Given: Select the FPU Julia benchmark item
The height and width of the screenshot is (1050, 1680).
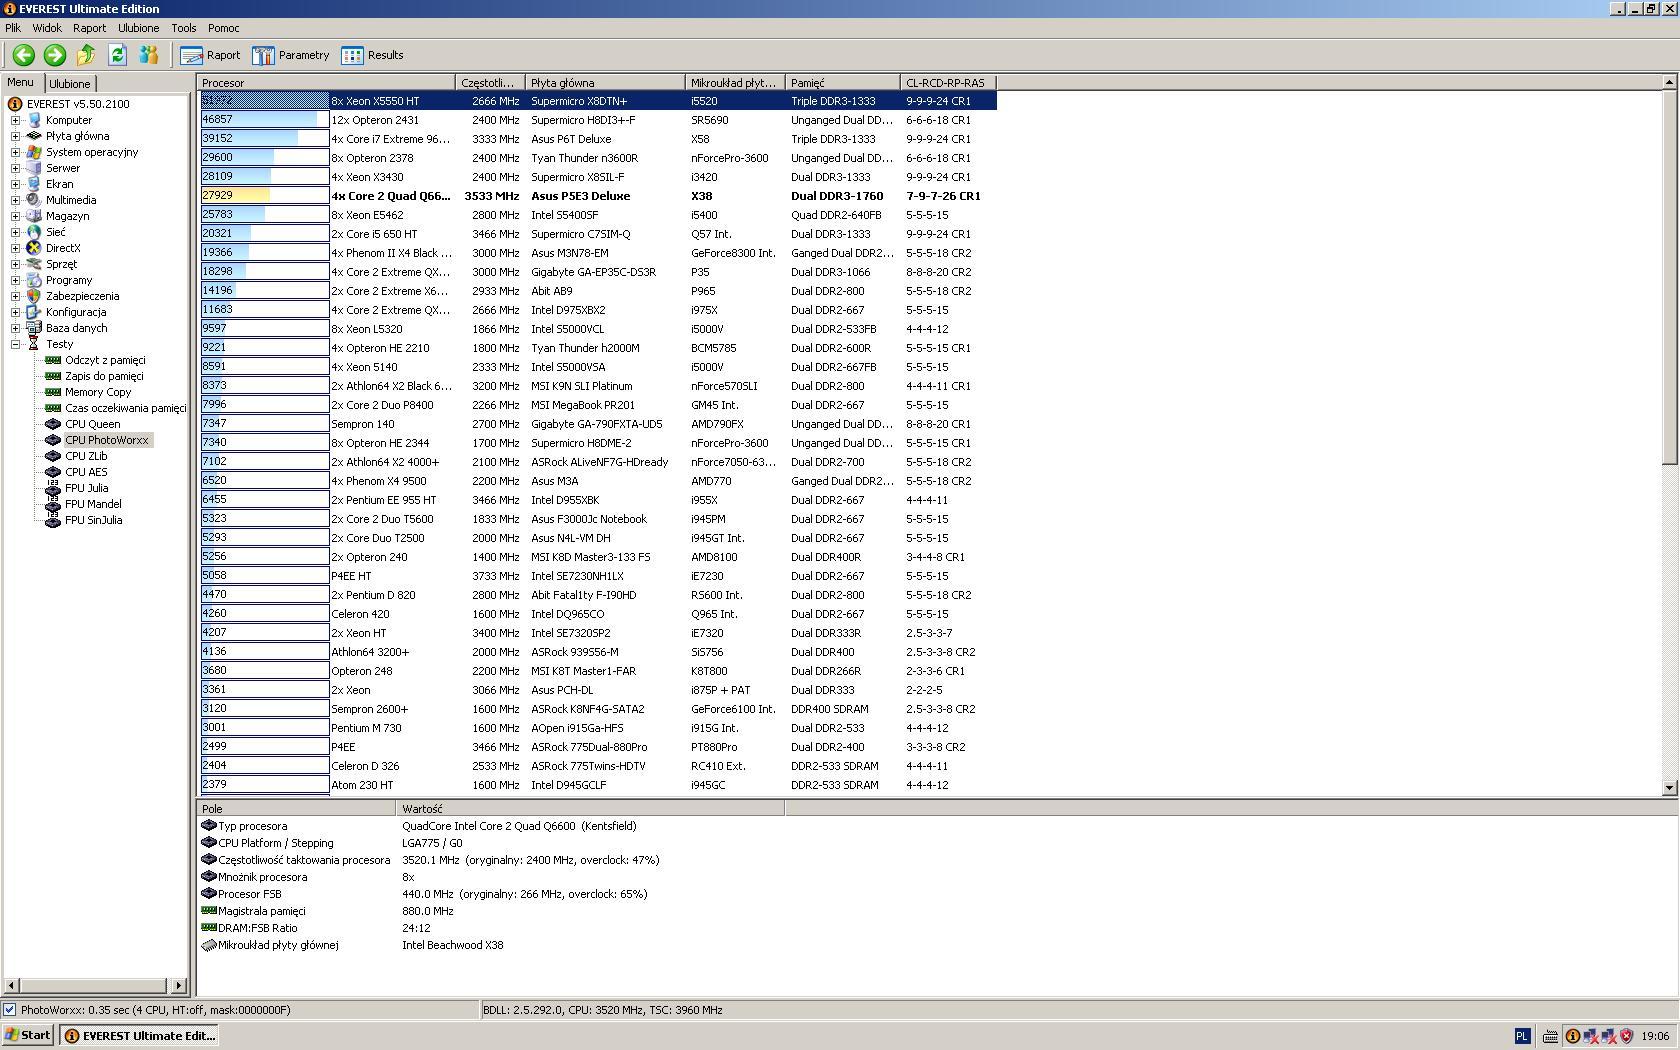Looking at the screenshot, I should tap(86, 488).
